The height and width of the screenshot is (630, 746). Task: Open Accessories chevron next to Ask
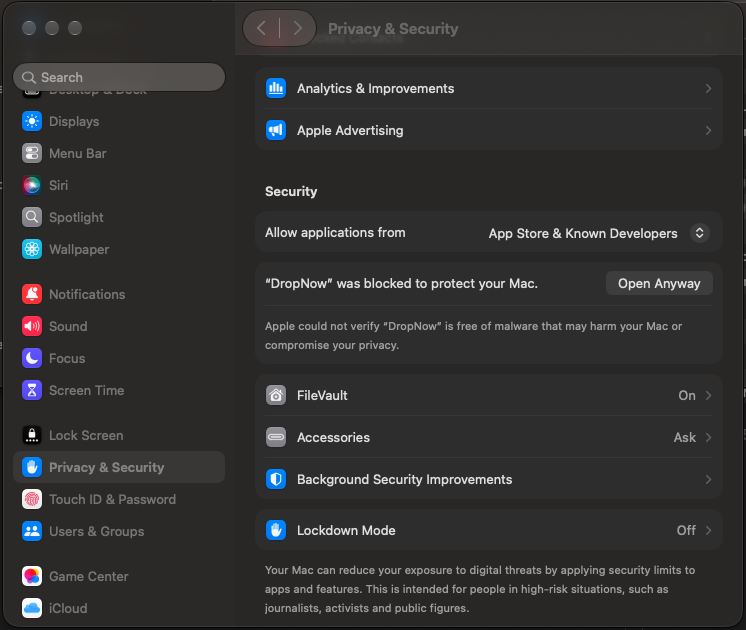click(708, 437)
